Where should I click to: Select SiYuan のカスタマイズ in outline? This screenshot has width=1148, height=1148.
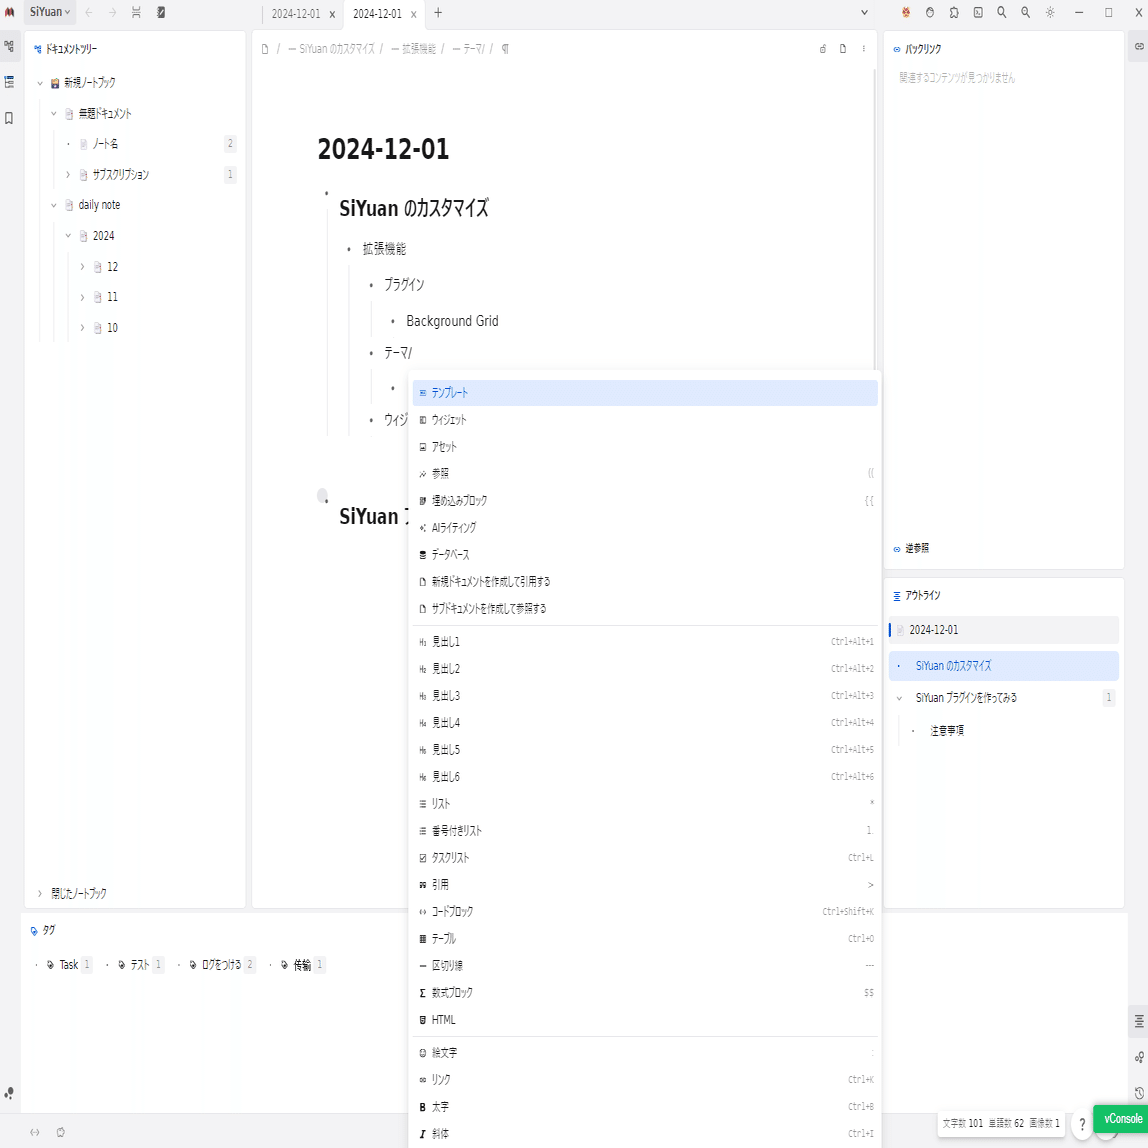1004,666
